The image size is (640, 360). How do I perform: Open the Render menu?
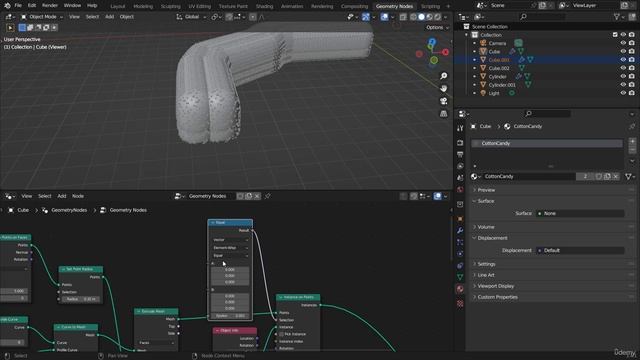coord(50,6)
